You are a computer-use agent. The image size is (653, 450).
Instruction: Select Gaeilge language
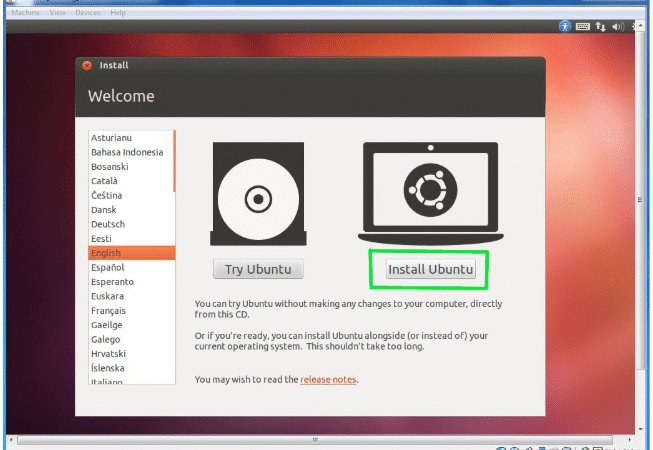[x=131, y=325]
